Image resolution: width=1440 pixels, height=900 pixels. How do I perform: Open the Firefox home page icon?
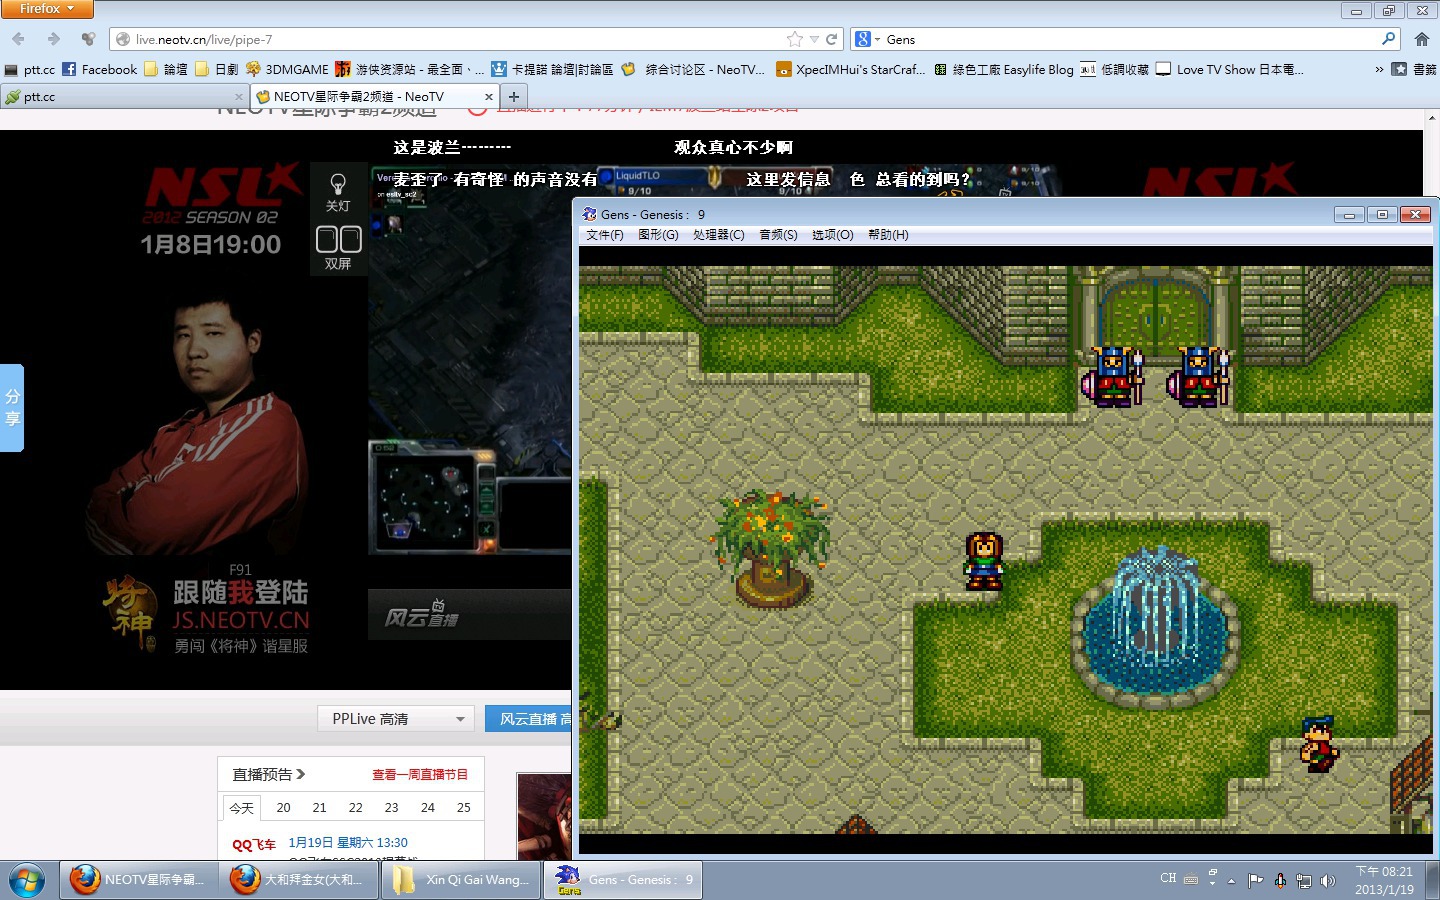tap(1421, 39)
